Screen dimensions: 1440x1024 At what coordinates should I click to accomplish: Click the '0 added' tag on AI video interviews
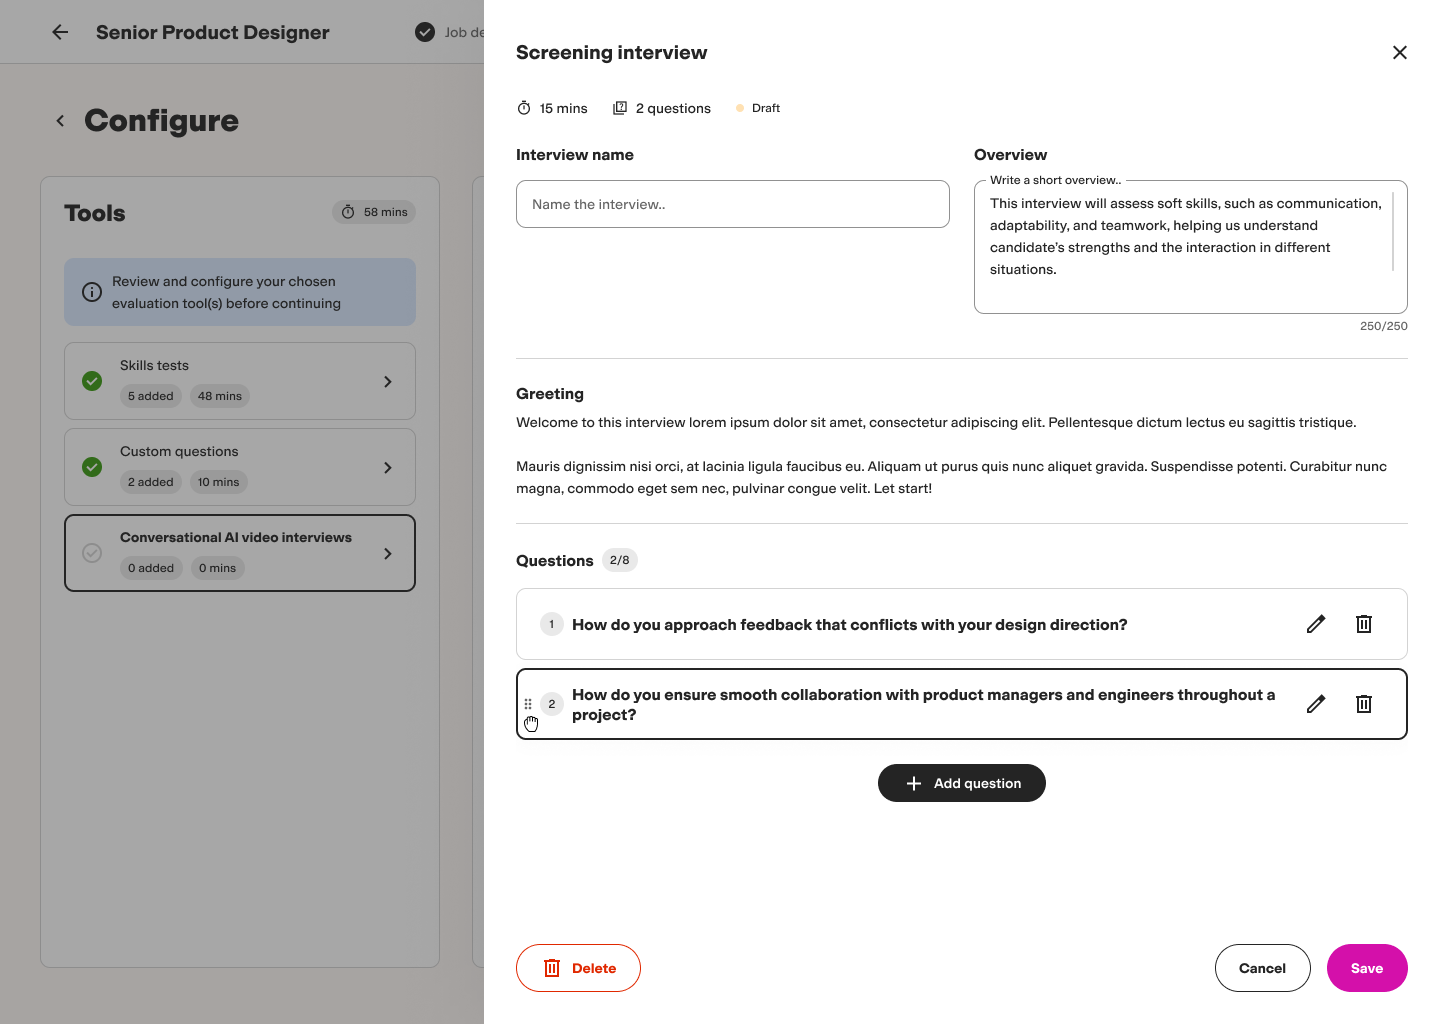pos(151,568)
